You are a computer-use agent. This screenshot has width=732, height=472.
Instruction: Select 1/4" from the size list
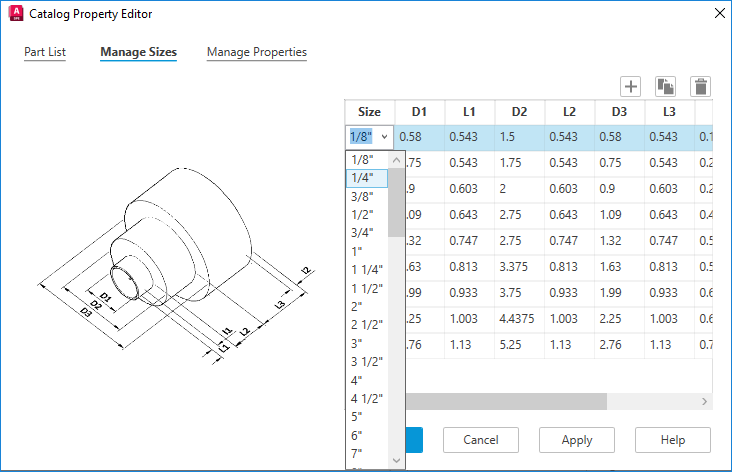(x=367, y=178)
